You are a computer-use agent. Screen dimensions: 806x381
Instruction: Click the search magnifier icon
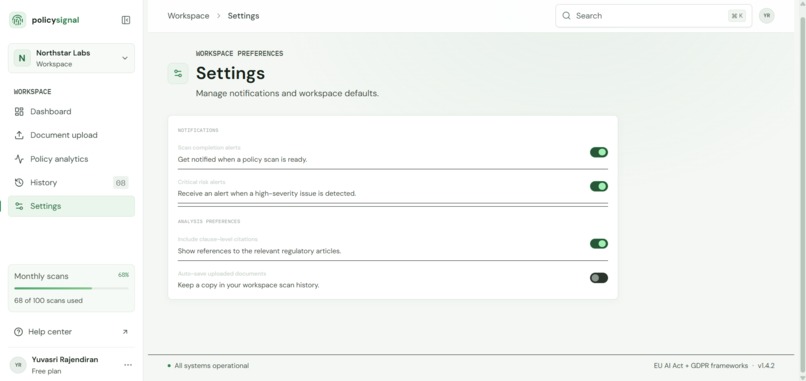coord(566,16)
